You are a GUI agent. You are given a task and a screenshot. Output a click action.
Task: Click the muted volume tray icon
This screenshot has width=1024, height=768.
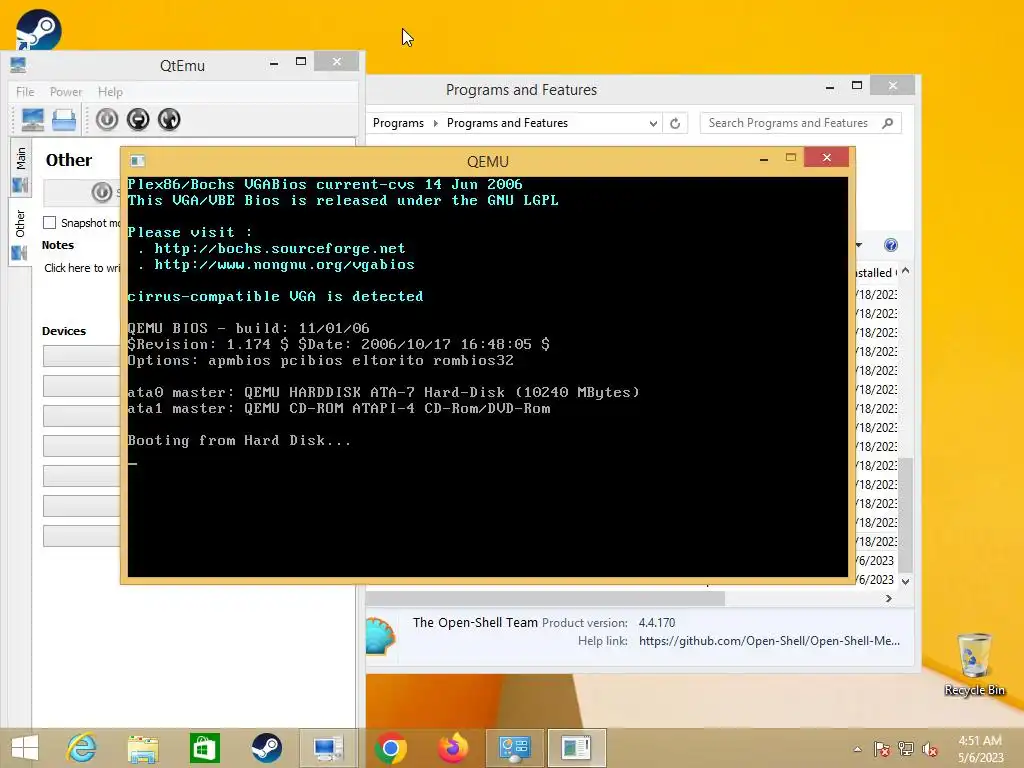pyautogui.click(x=930, y=749)
